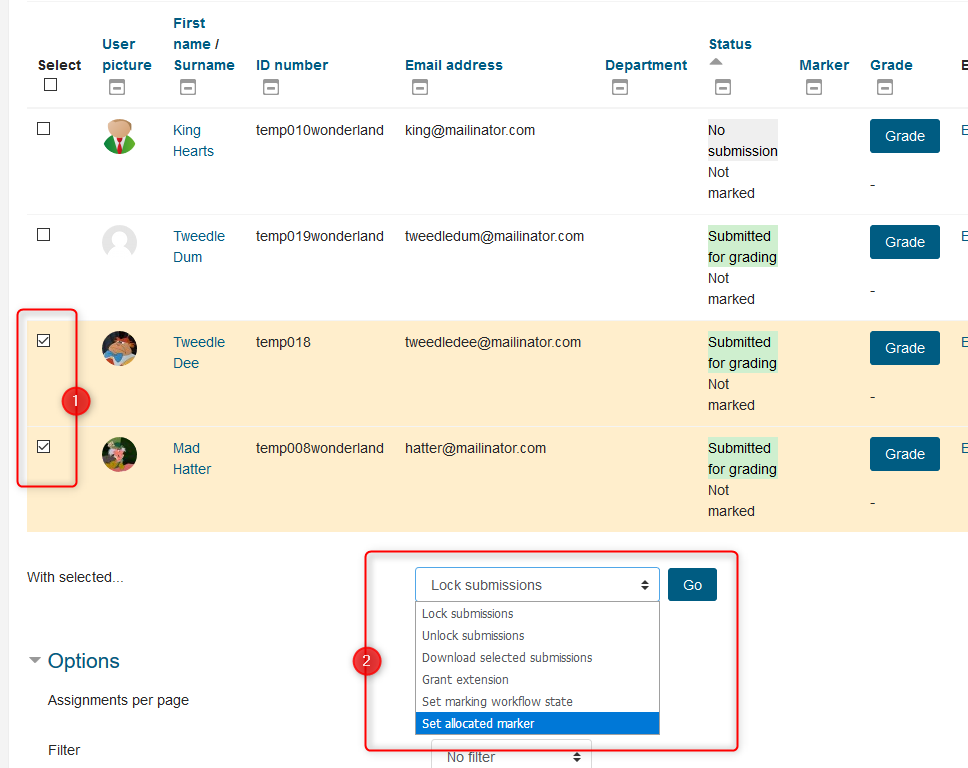Screen dimensions: 968x768
Task: Collapse the Marker column icon
Action: point(814,88)
